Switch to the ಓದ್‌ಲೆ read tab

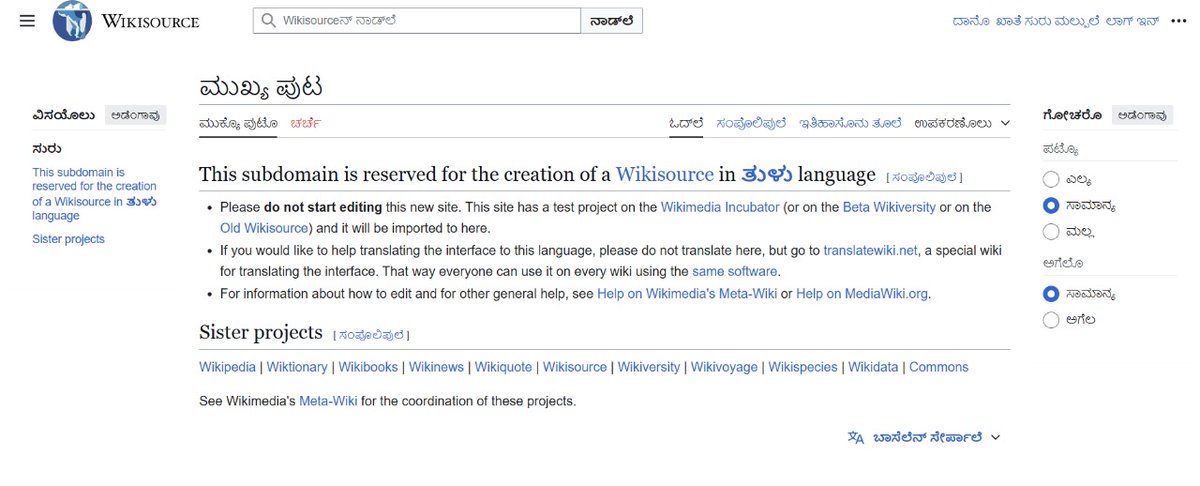[686, 123]
